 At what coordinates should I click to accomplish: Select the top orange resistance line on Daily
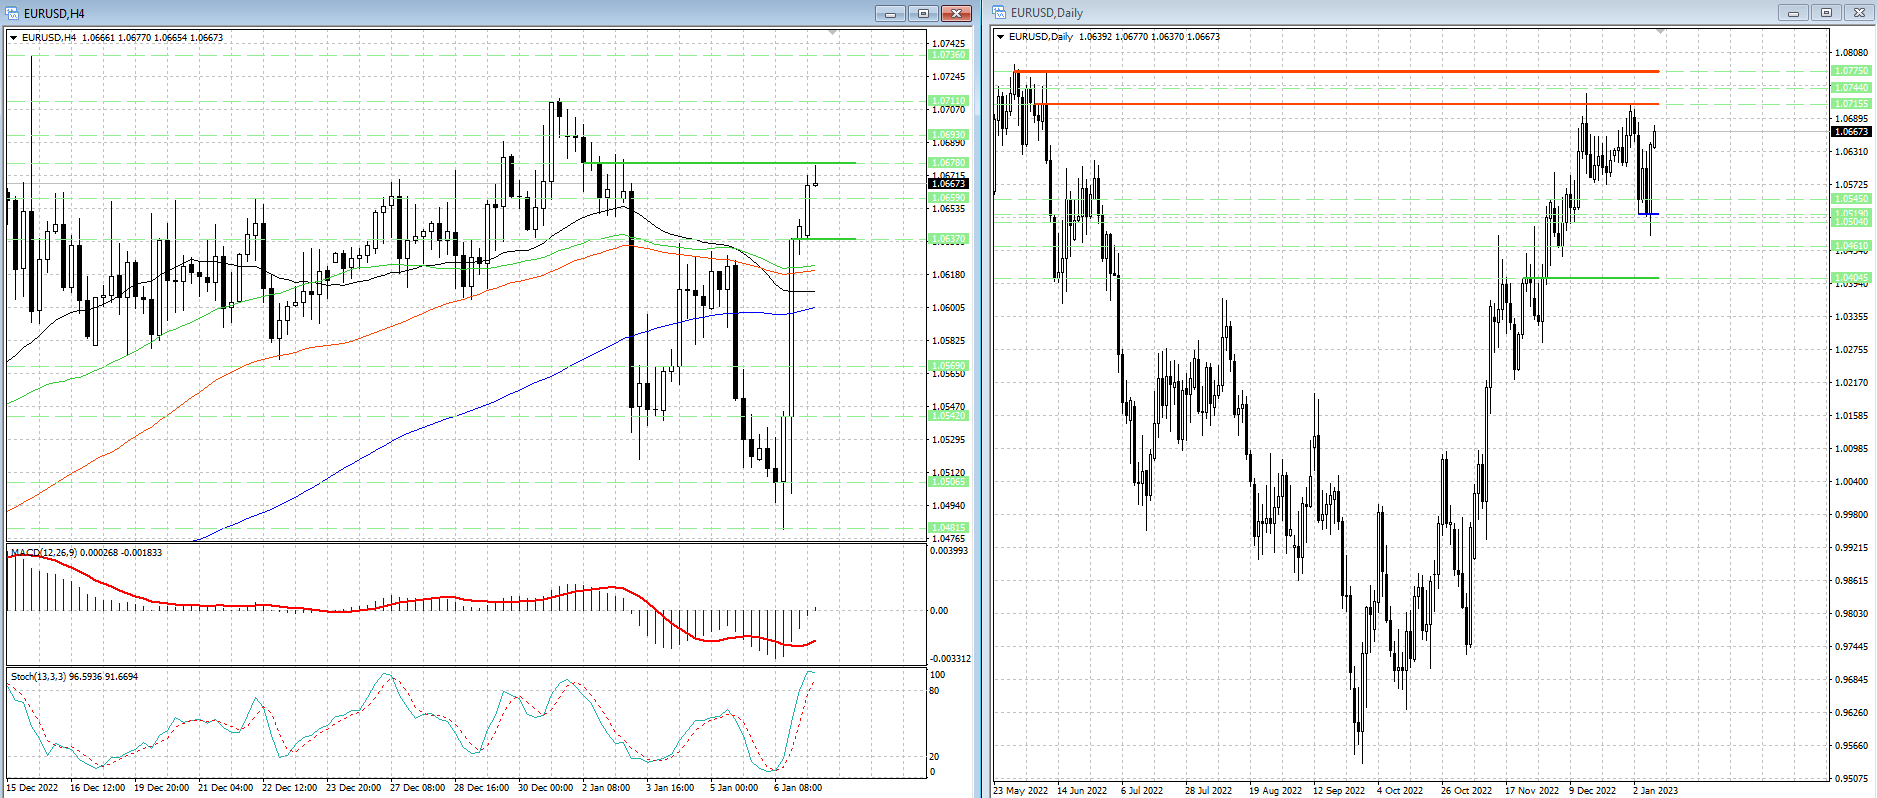1337,72
